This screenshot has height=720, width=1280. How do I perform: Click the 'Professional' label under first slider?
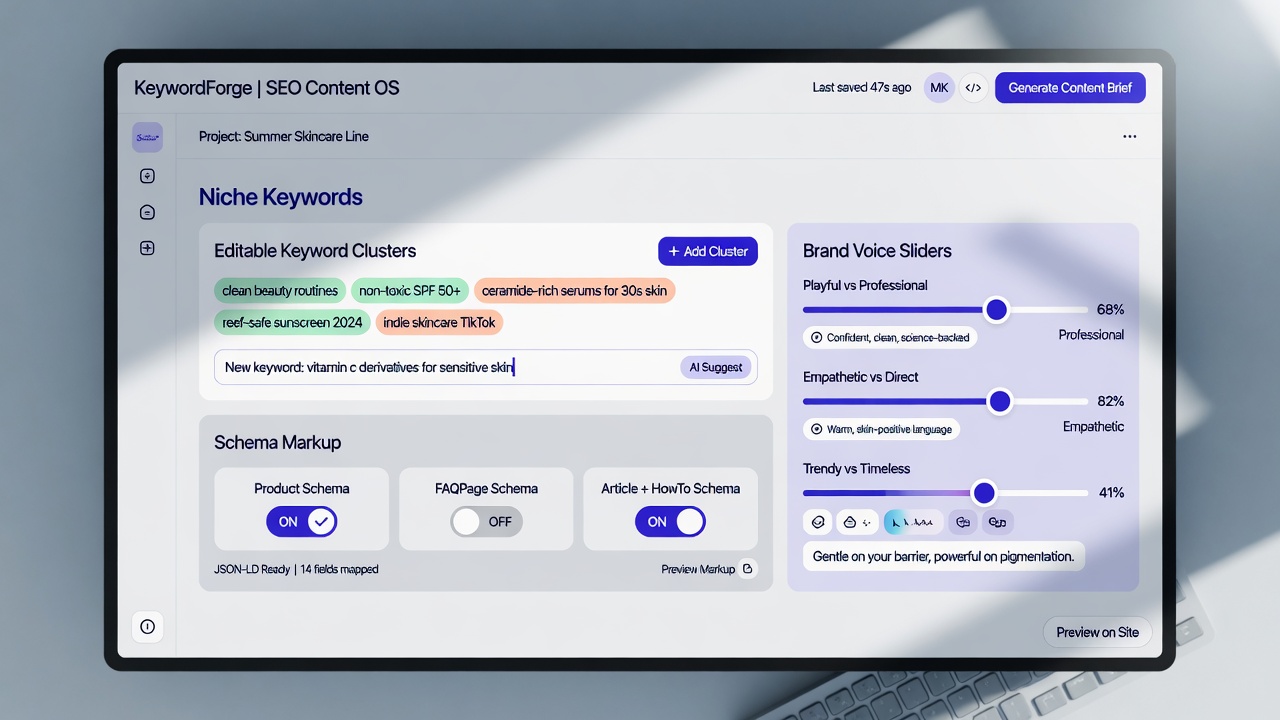[x=1091, y=335]
